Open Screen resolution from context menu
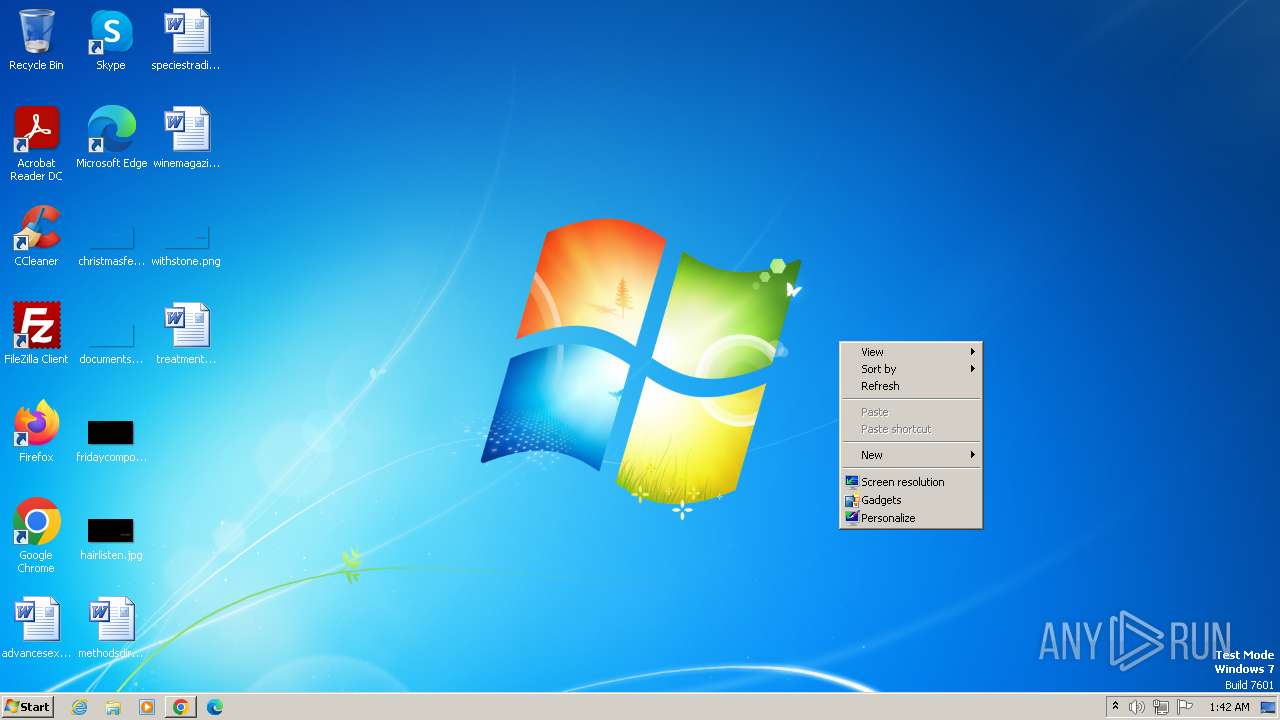 point(911,482)
